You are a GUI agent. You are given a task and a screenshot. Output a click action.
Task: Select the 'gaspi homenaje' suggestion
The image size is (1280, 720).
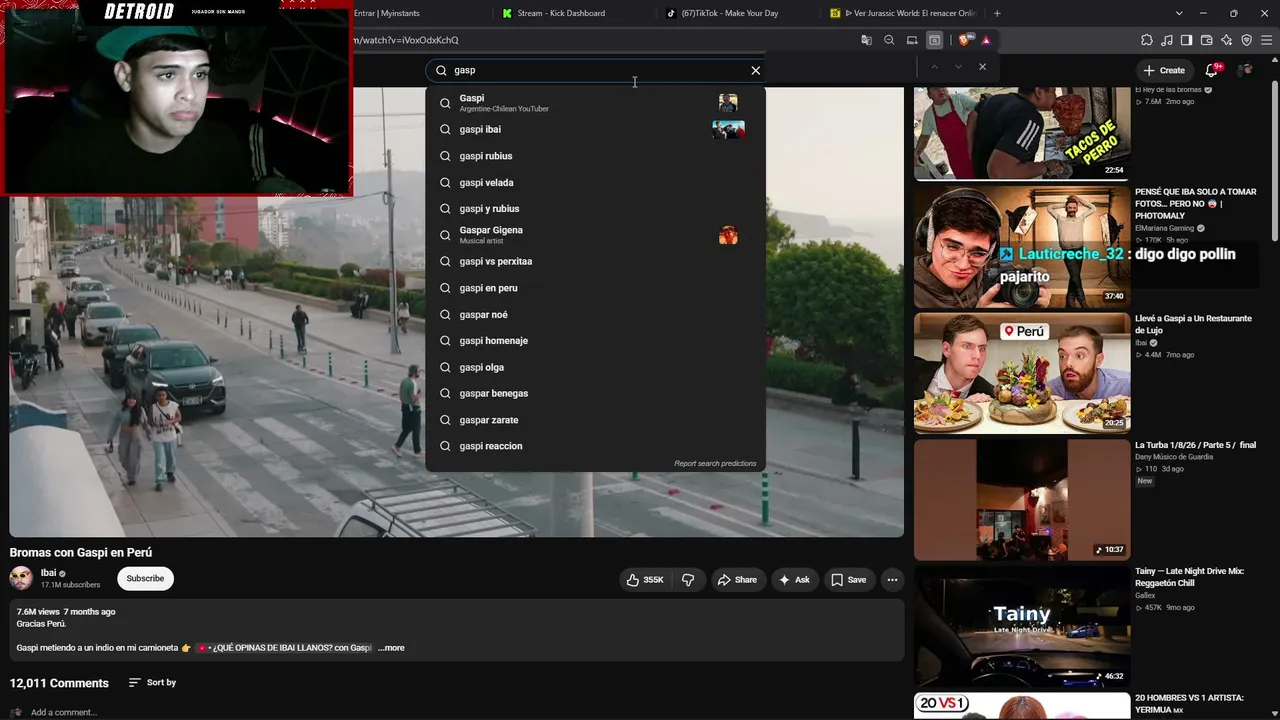click(x=595, y=341)
